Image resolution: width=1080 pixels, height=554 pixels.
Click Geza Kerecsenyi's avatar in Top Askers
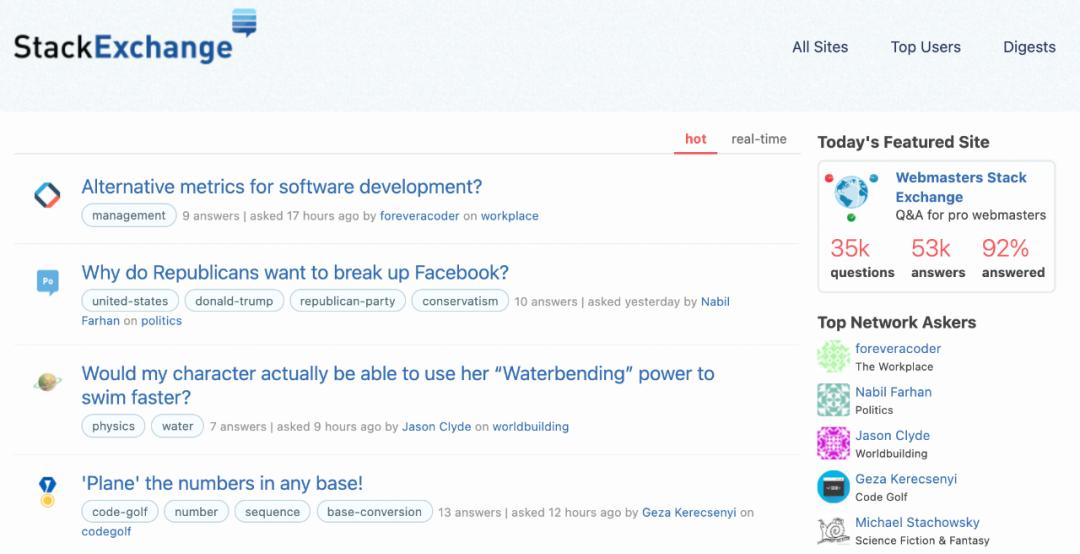point(833,487)
